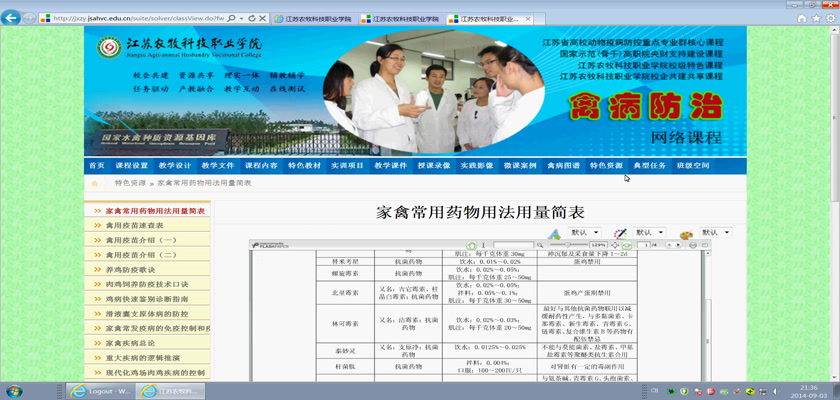Click the FlashPaper fit-page icon

tap(614, 245)
